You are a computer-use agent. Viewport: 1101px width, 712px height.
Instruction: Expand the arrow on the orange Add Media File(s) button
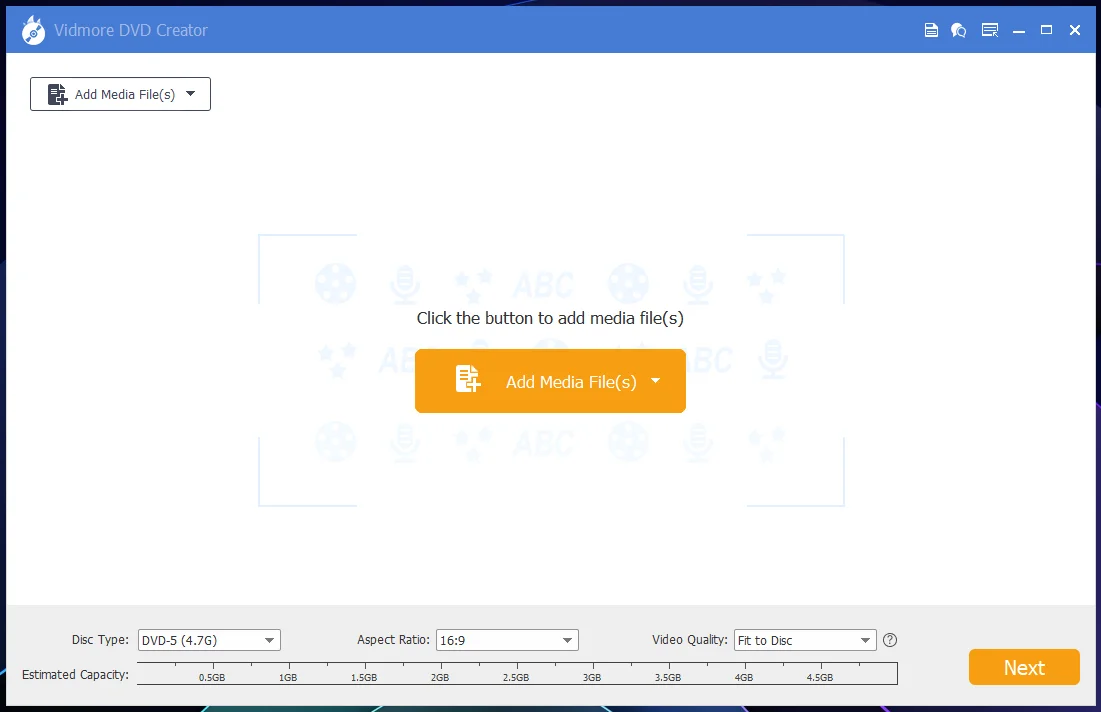[655, 381]
